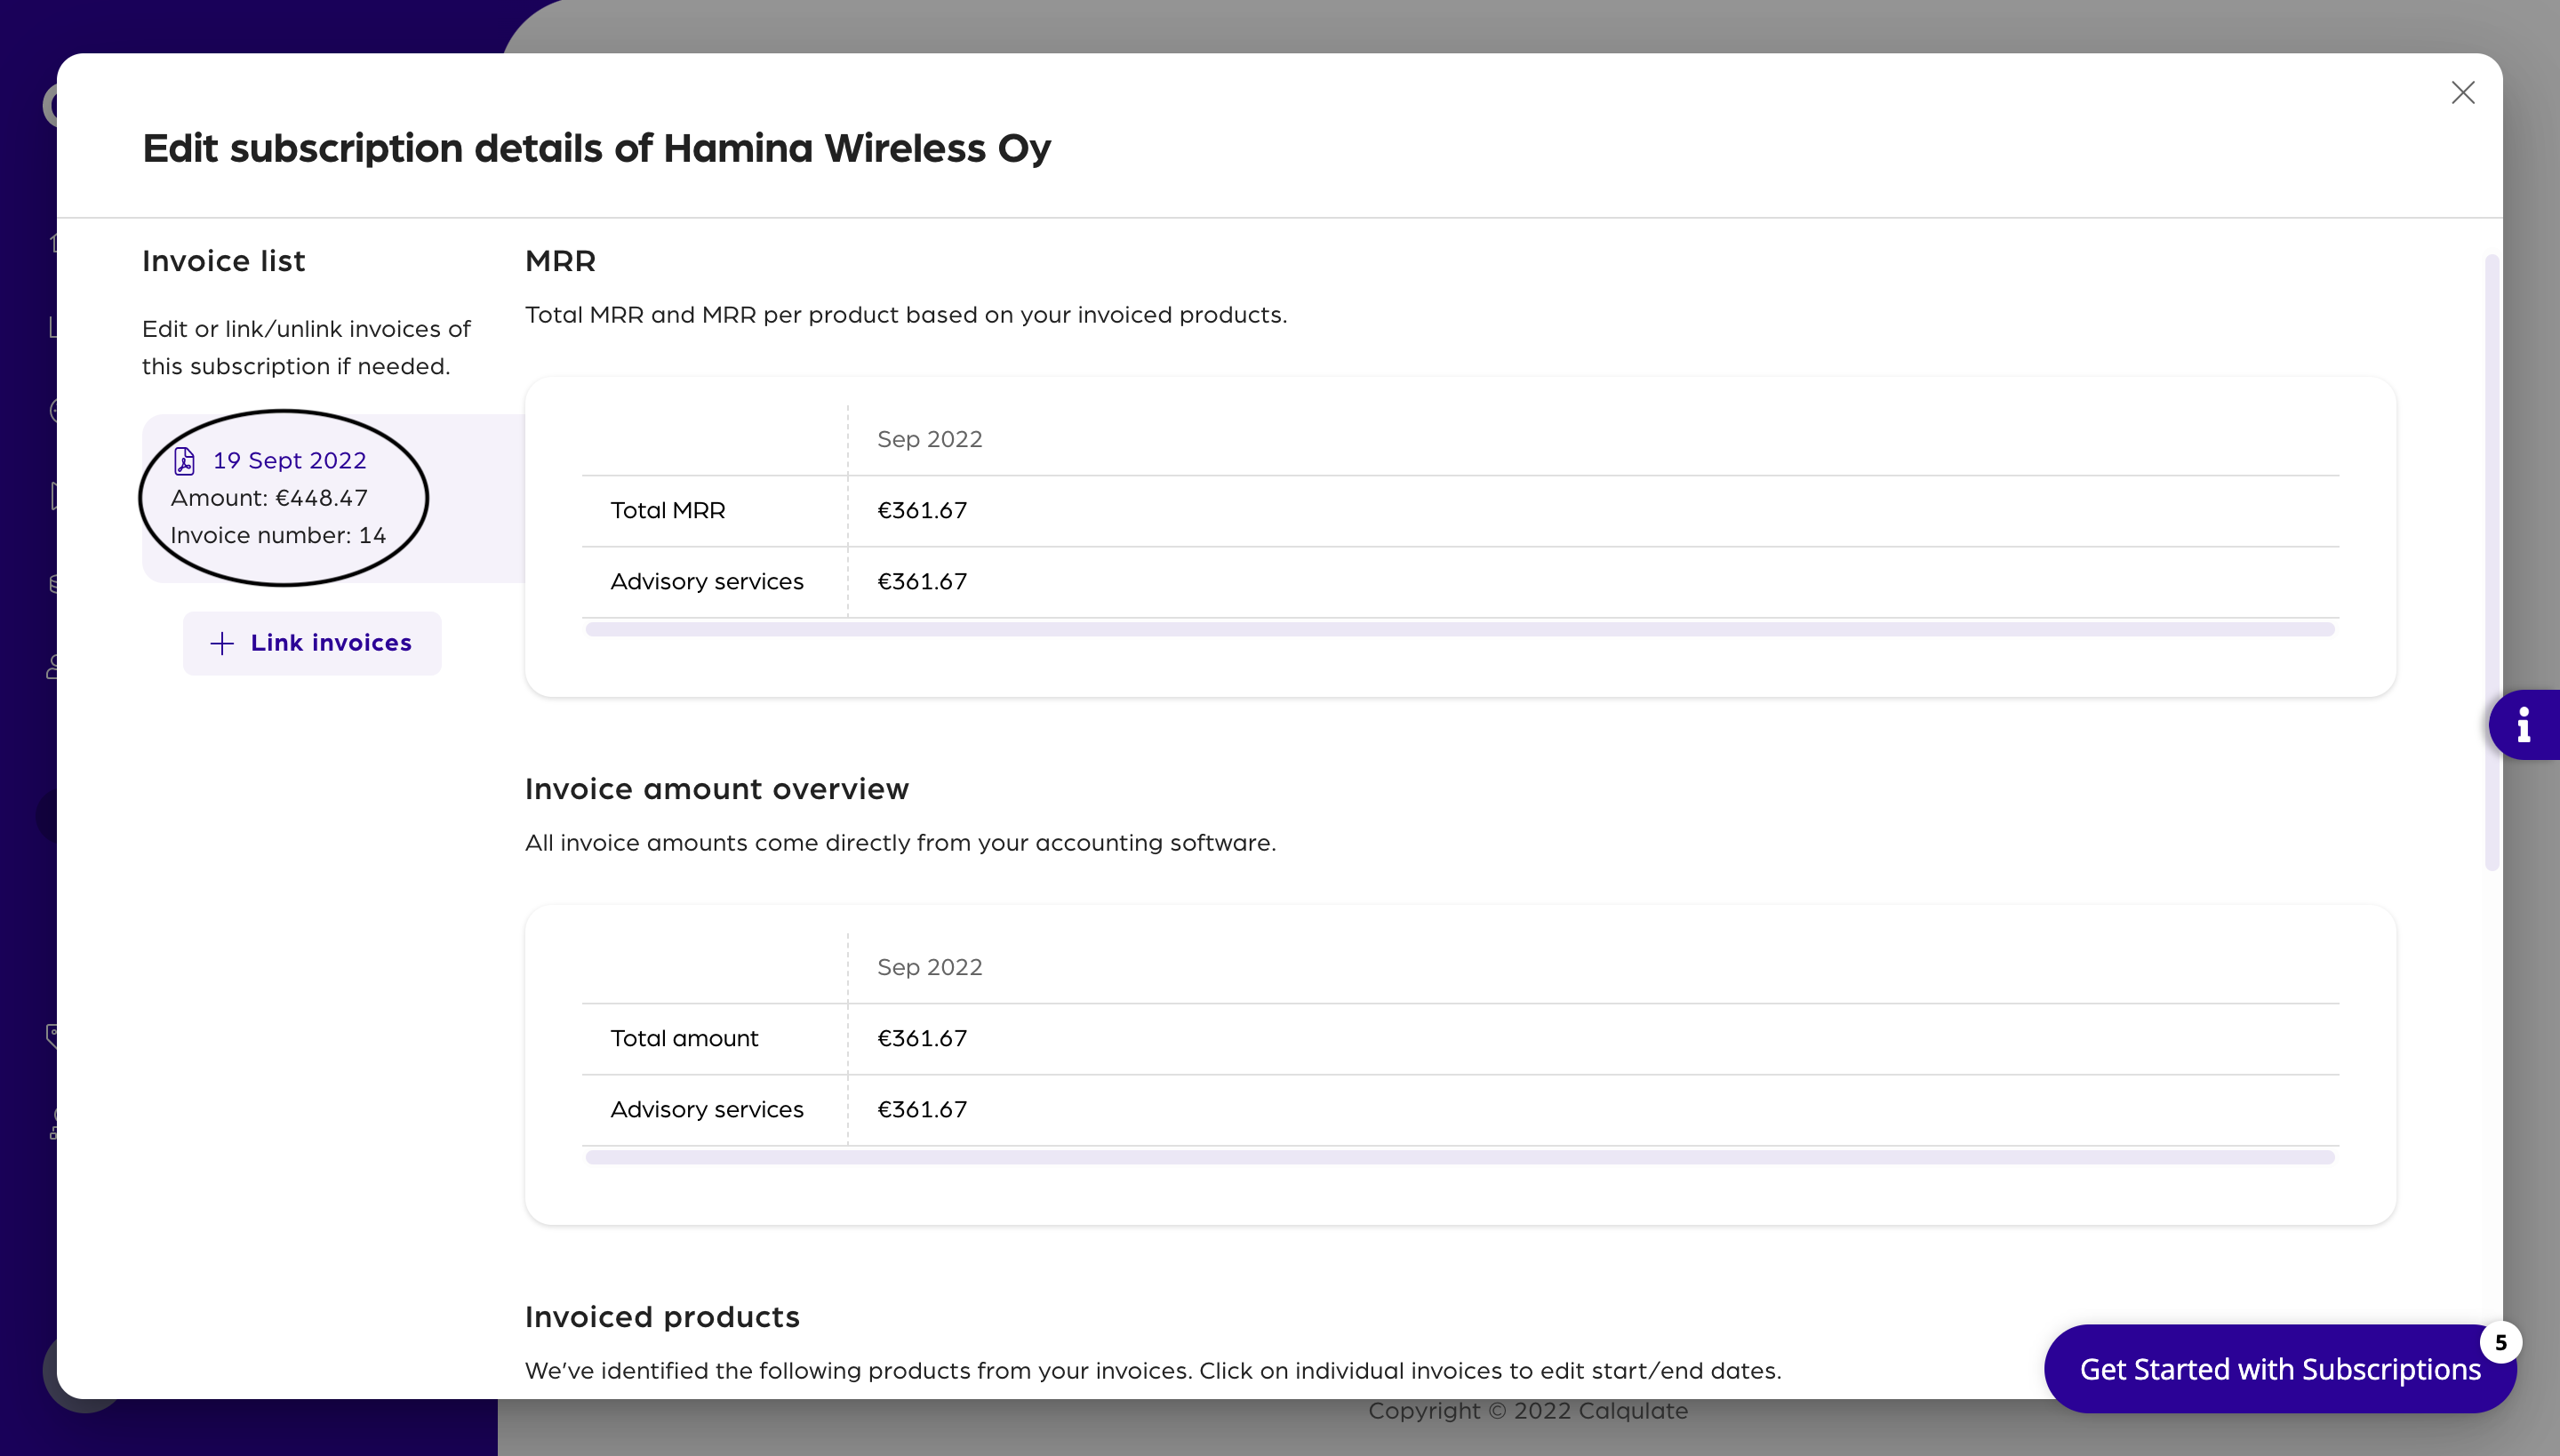
Task: Select Advisory services under Invoice amount overview
Action: [x=707, y=1110]
